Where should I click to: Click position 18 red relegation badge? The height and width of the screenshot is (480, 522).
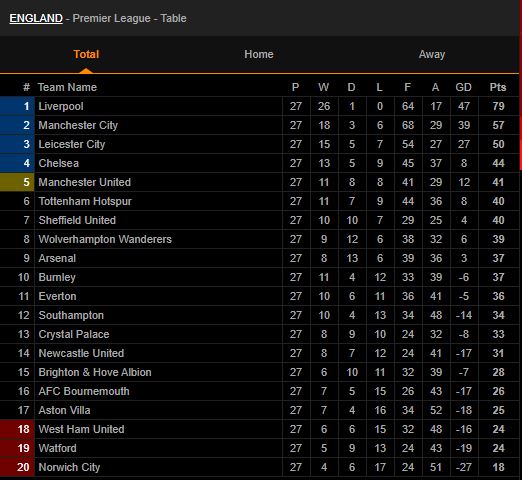(17, 429)
